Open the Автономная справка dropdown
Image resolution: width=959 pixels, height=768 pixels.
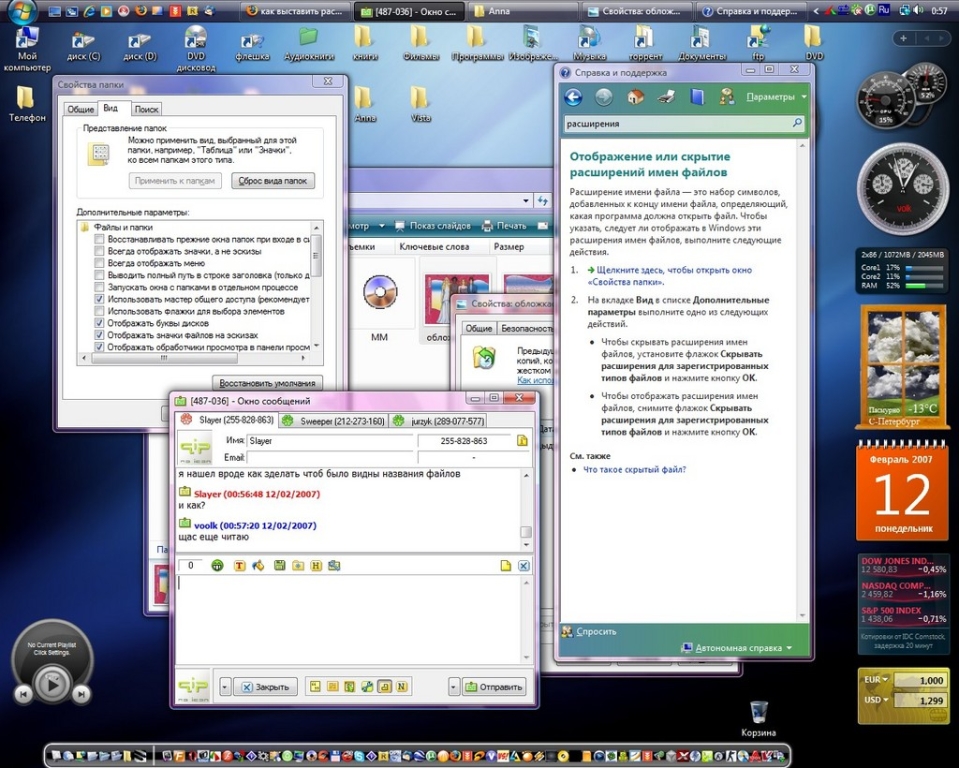(738, 648)
